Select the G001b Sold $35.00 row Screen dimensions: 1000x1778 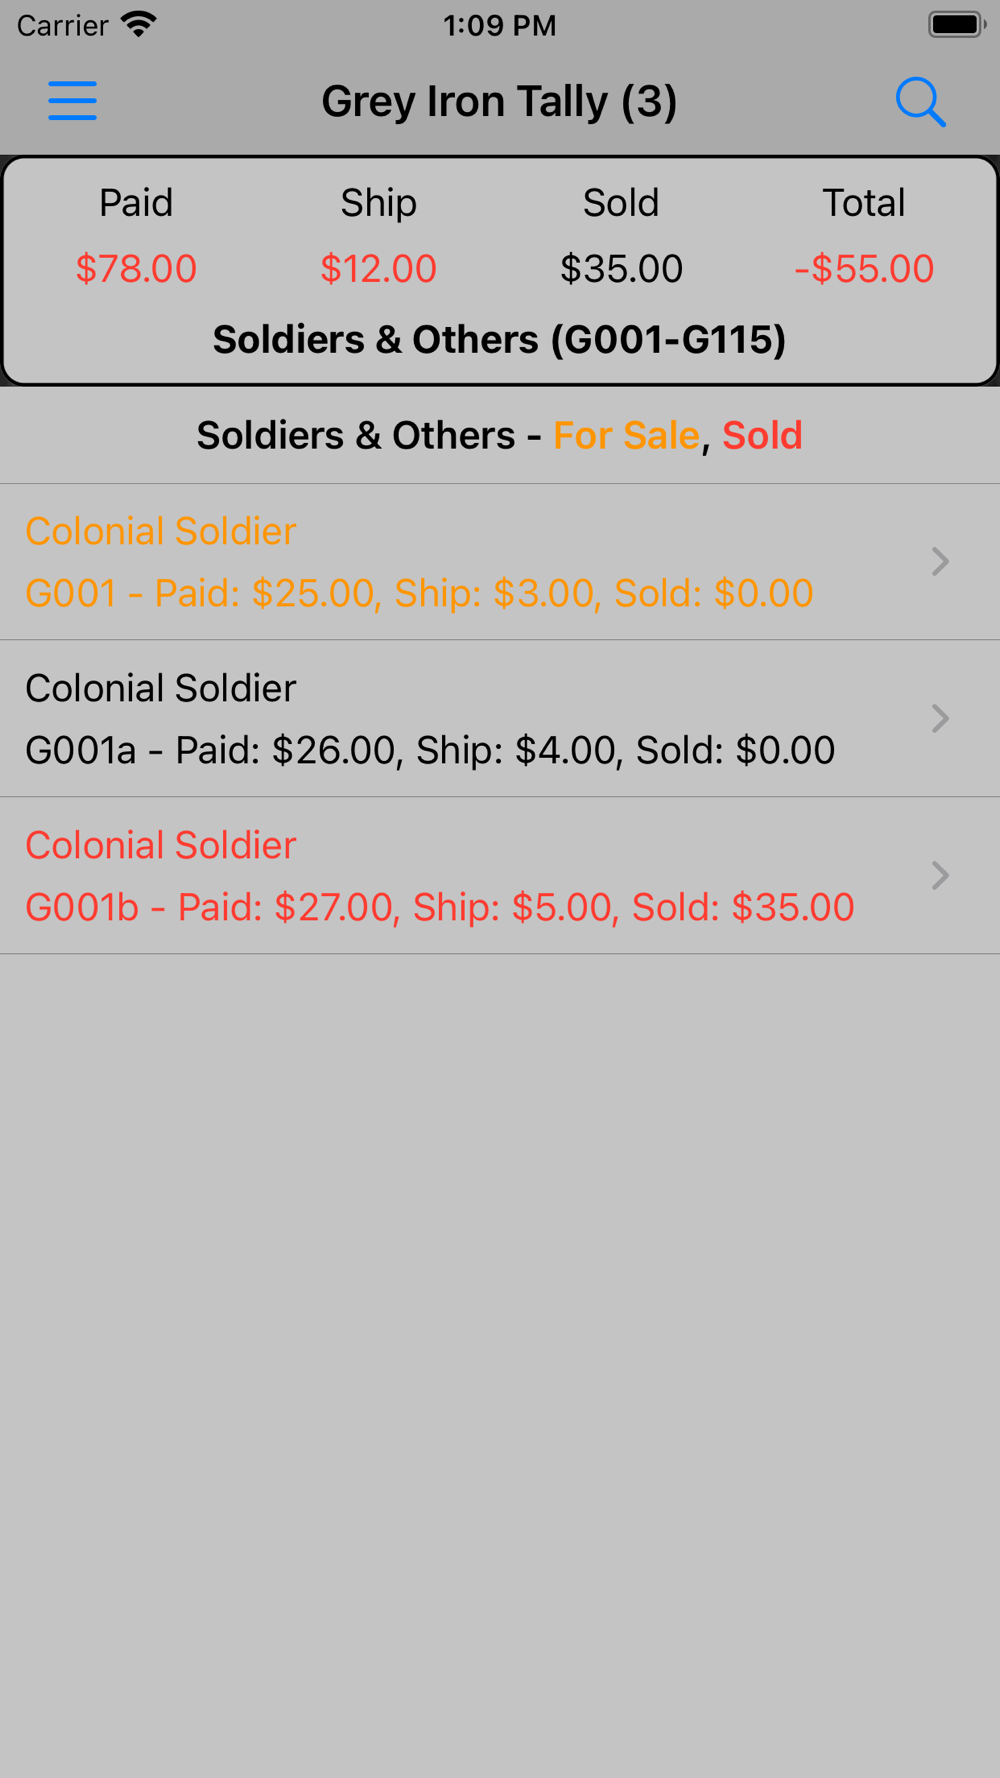coord(500,875)
